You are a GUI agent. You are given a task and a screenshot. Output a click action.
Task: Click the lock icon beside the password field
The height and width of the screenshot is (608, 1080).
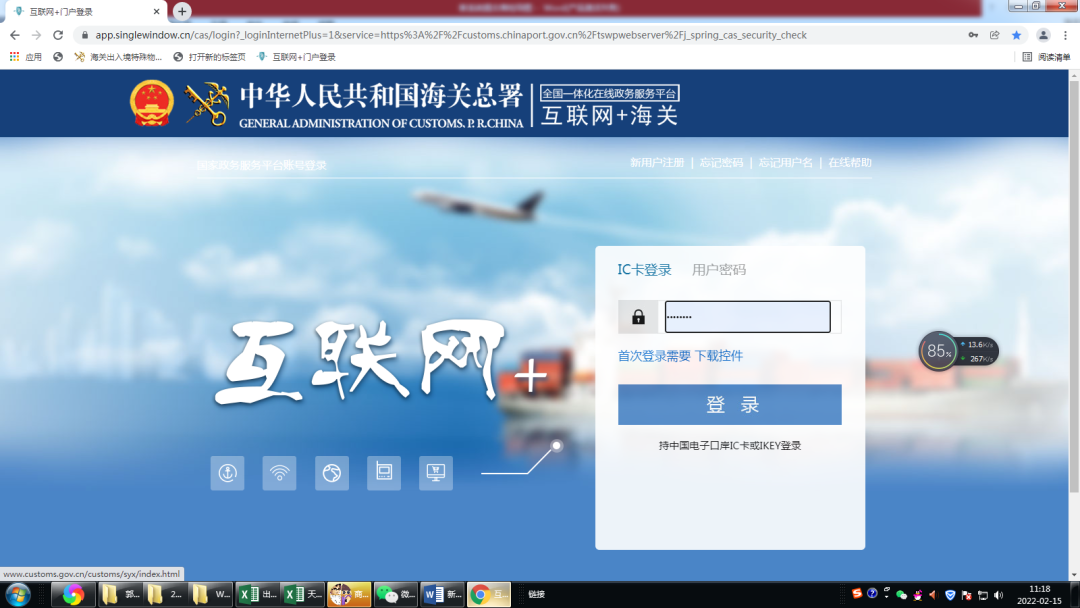tap(637, 316)
